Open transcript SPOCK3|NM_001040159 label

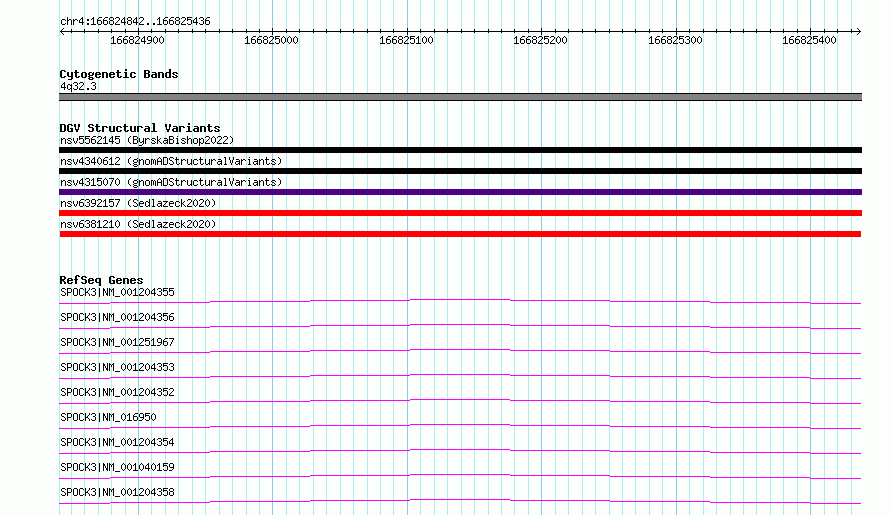click(x=117, y=467)
